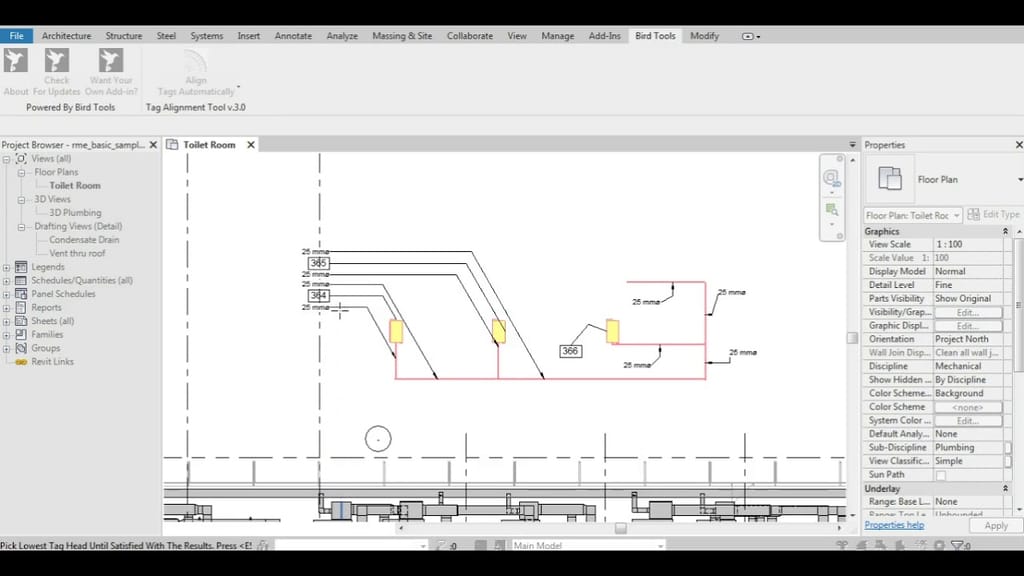
Task: Switch to the Architecture ribbon tab
Action: pos(66,35)
